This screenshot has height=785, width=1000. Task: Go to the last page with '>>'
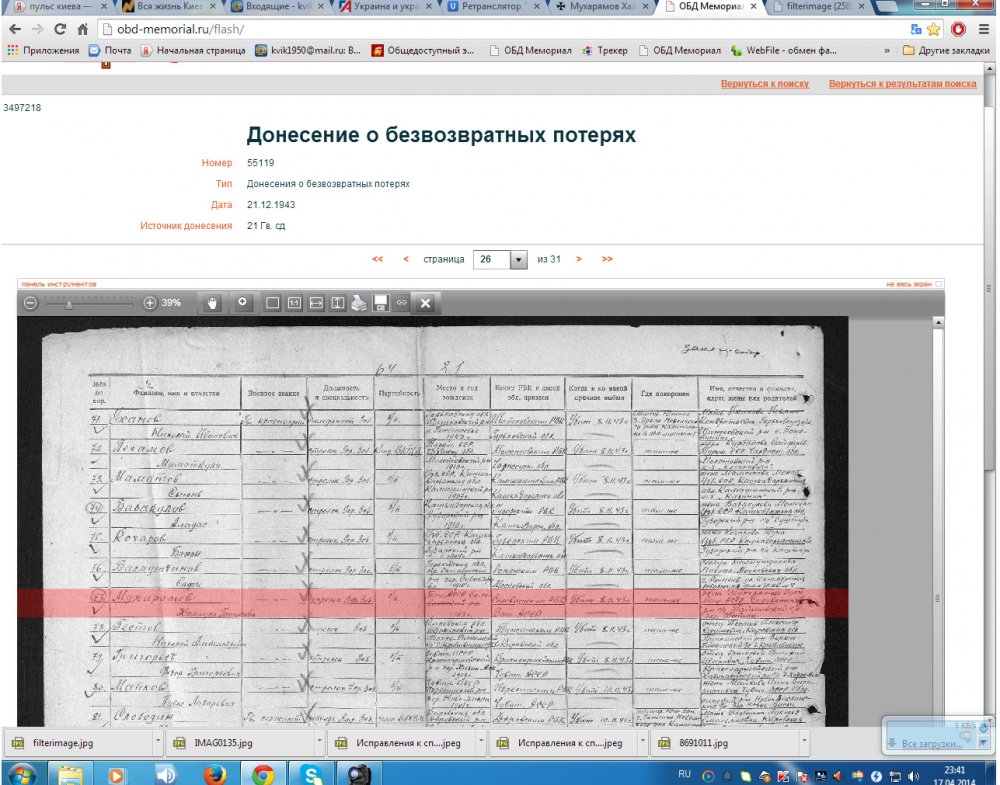(607, 259)
